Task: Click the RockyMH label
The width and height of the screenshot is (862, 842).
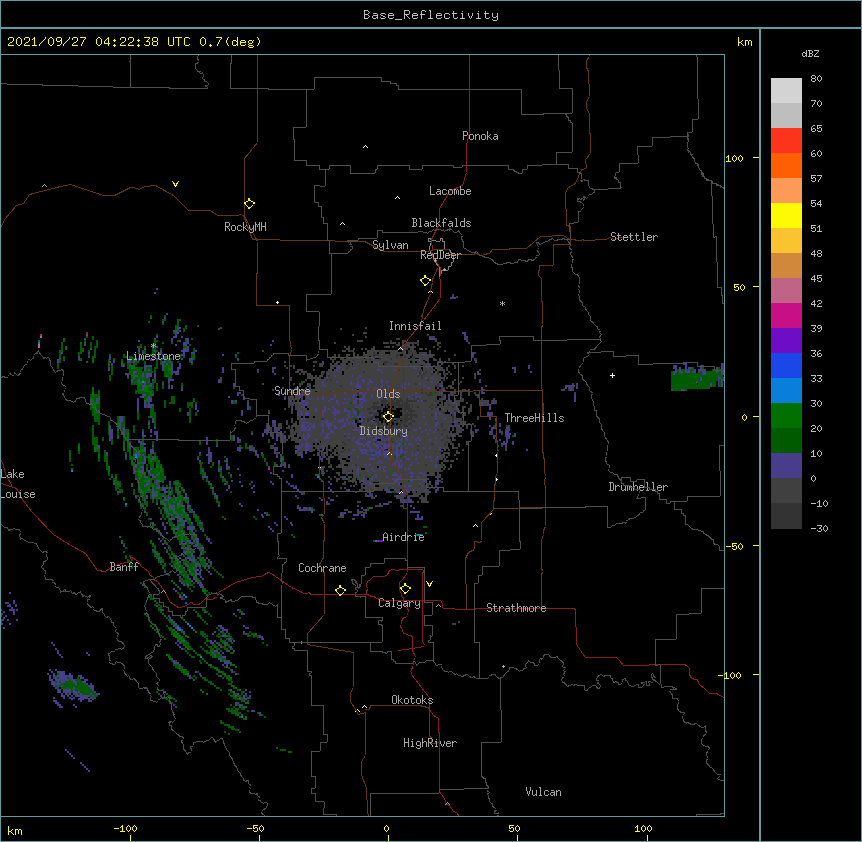Action: point(245,227)
